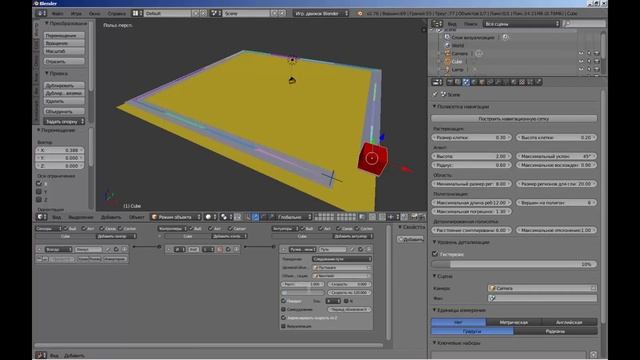
Task: Toggle Самоудаление checkbox in actuator
Action: tap(284, 309)
